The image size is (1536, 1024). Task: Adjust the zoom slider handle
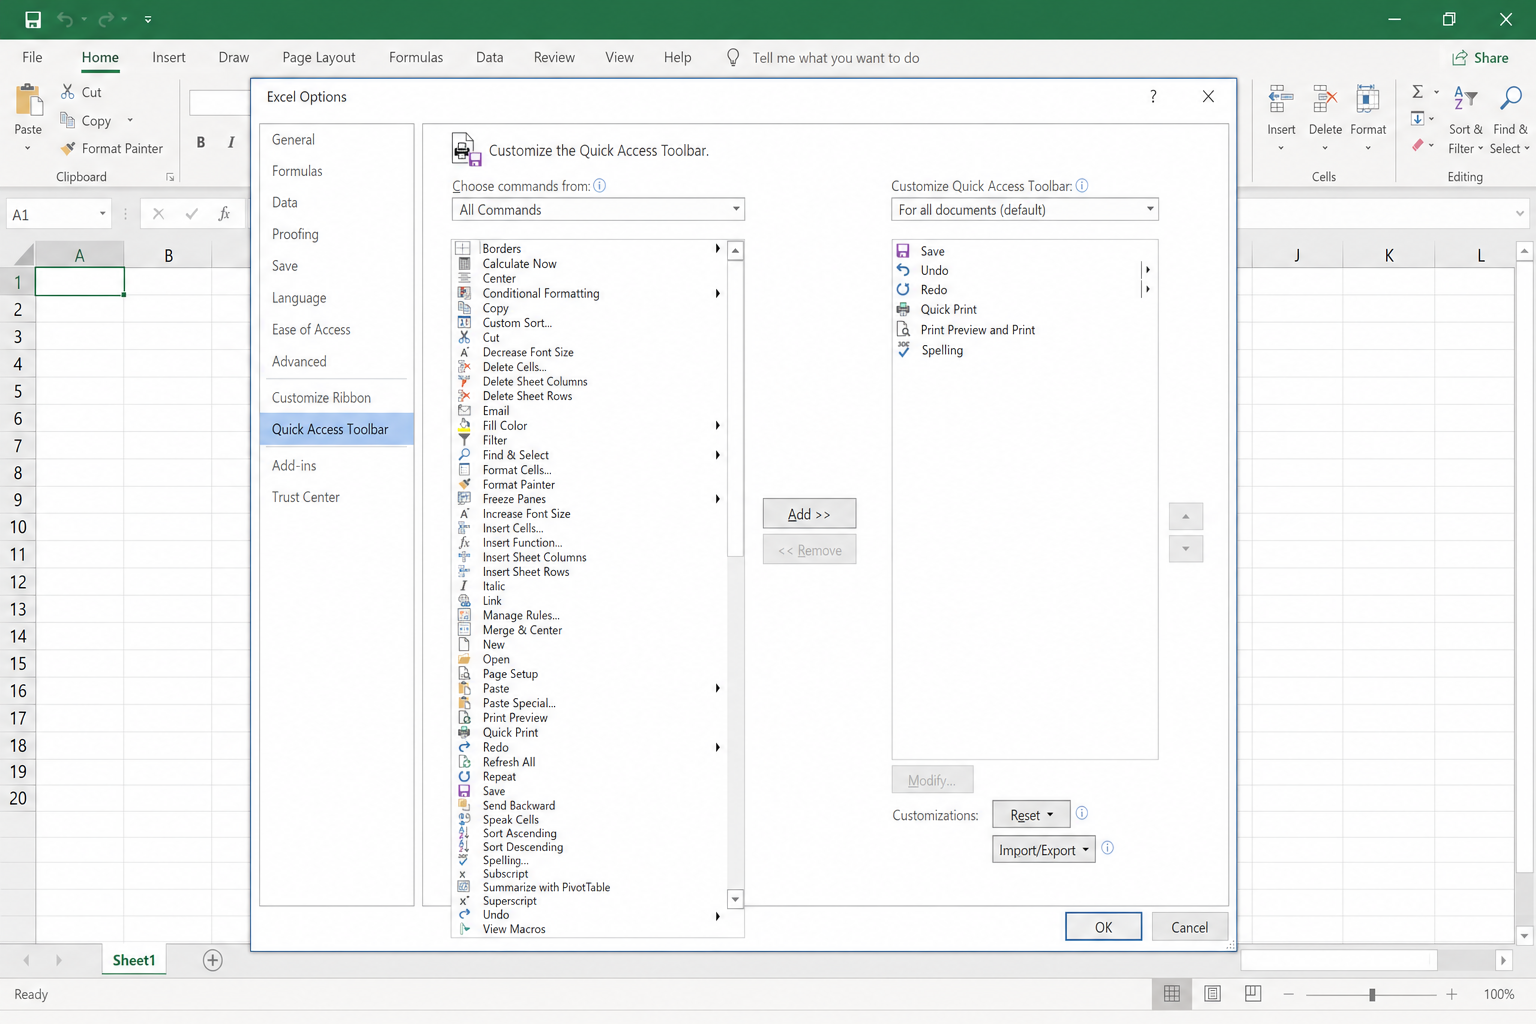pos(1372,994)
